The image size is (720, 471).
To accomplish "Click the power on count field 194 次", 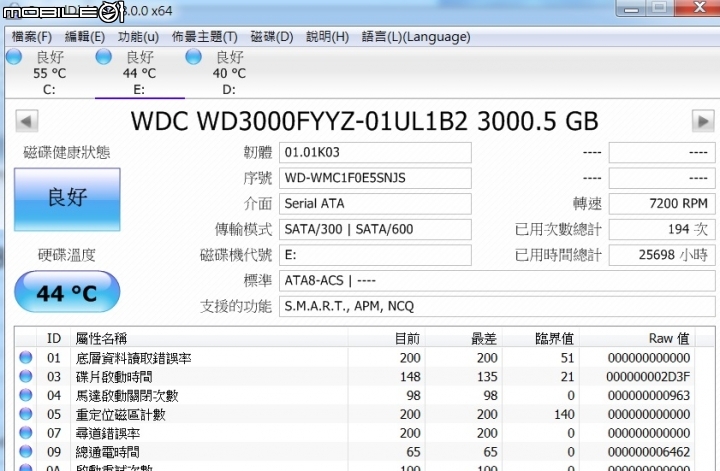I will coord(662,229).
